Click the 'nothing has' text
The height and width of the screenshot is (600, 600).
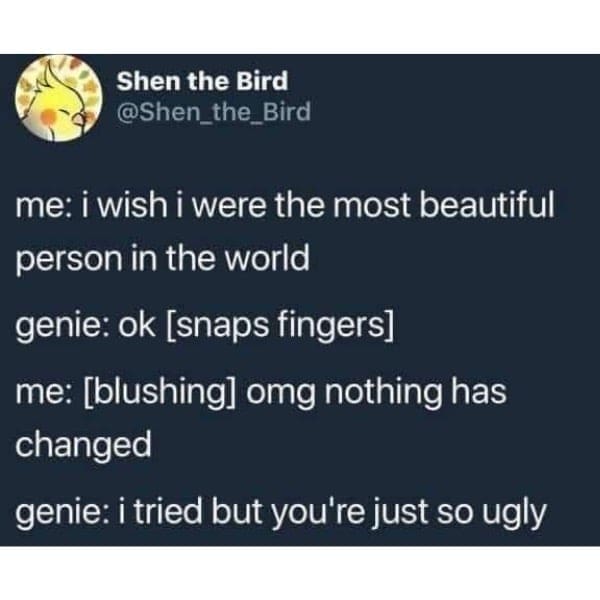(x=416, y=393)
